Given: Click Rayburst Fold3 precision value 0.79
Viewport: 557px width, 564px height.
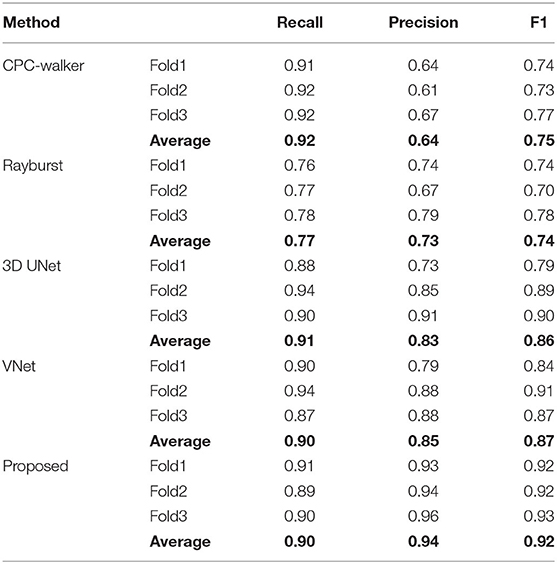Looking at the screenshot, I should (x=423, y=216).
